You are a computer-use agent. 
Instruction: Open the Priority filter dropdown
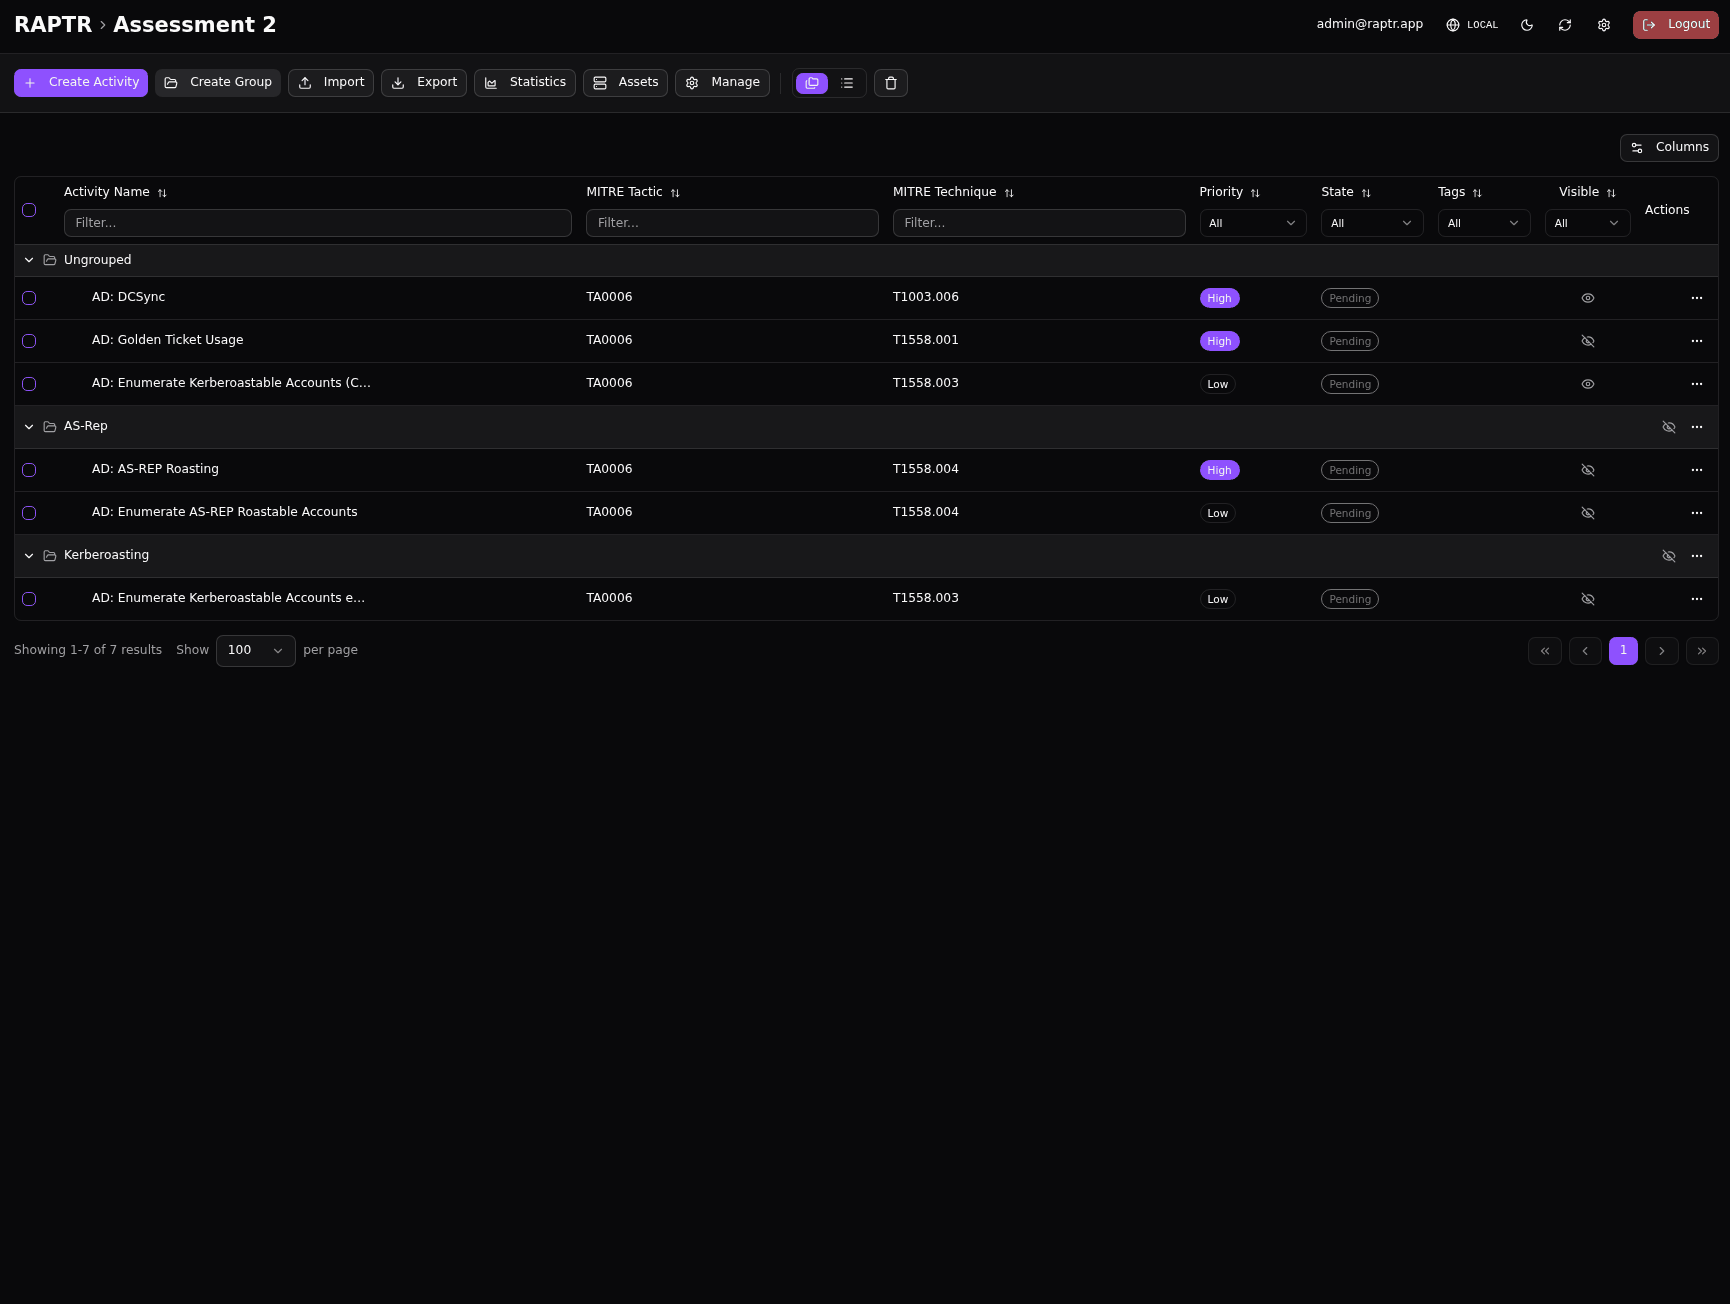pyautogui.click(x=1252, y=223)
